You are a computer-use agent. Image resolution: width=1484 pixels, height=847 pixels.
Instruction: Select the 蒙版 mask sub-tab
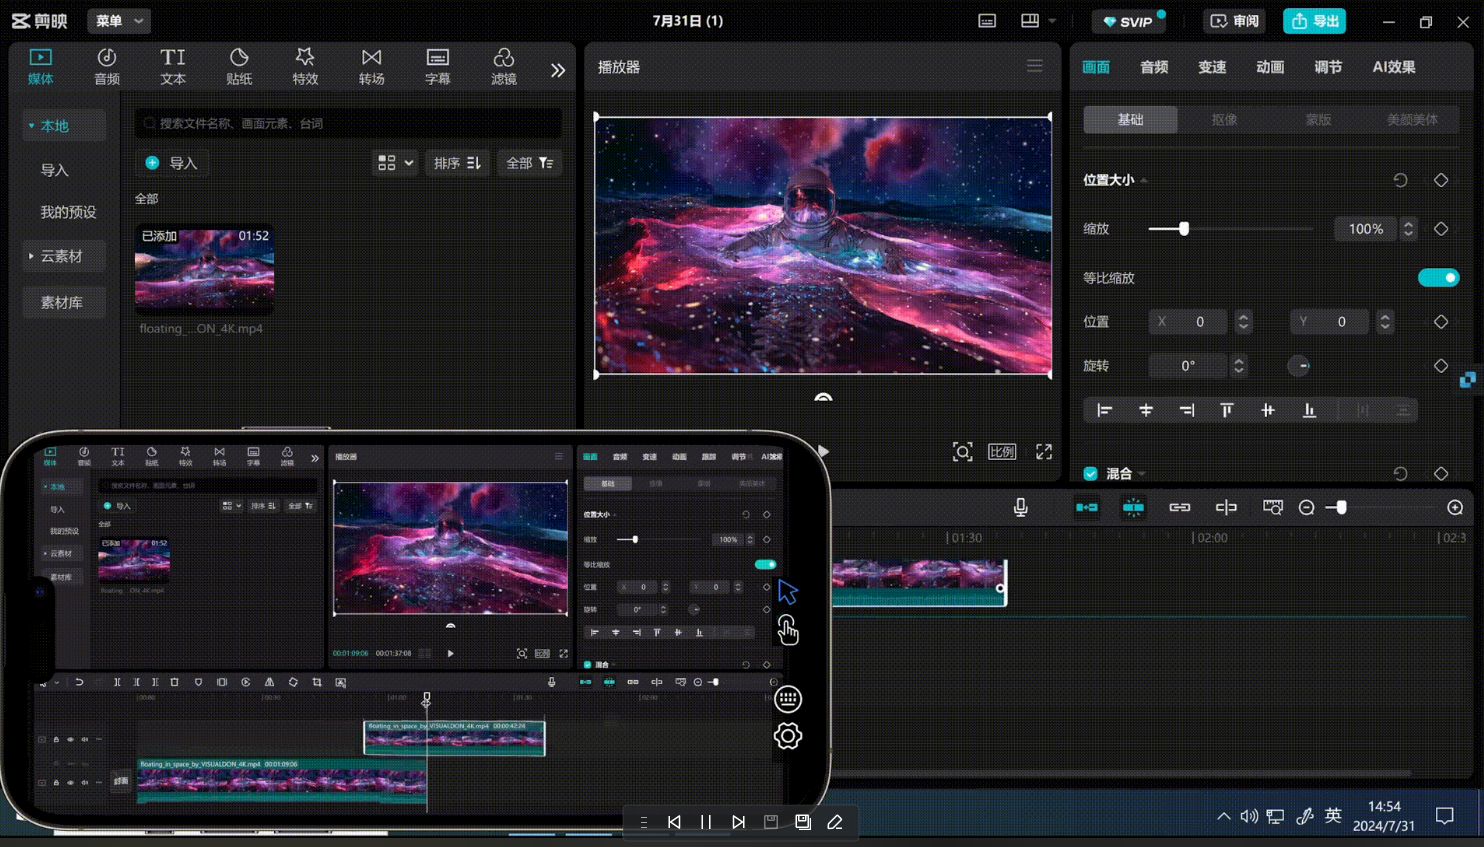point(1318,120)
